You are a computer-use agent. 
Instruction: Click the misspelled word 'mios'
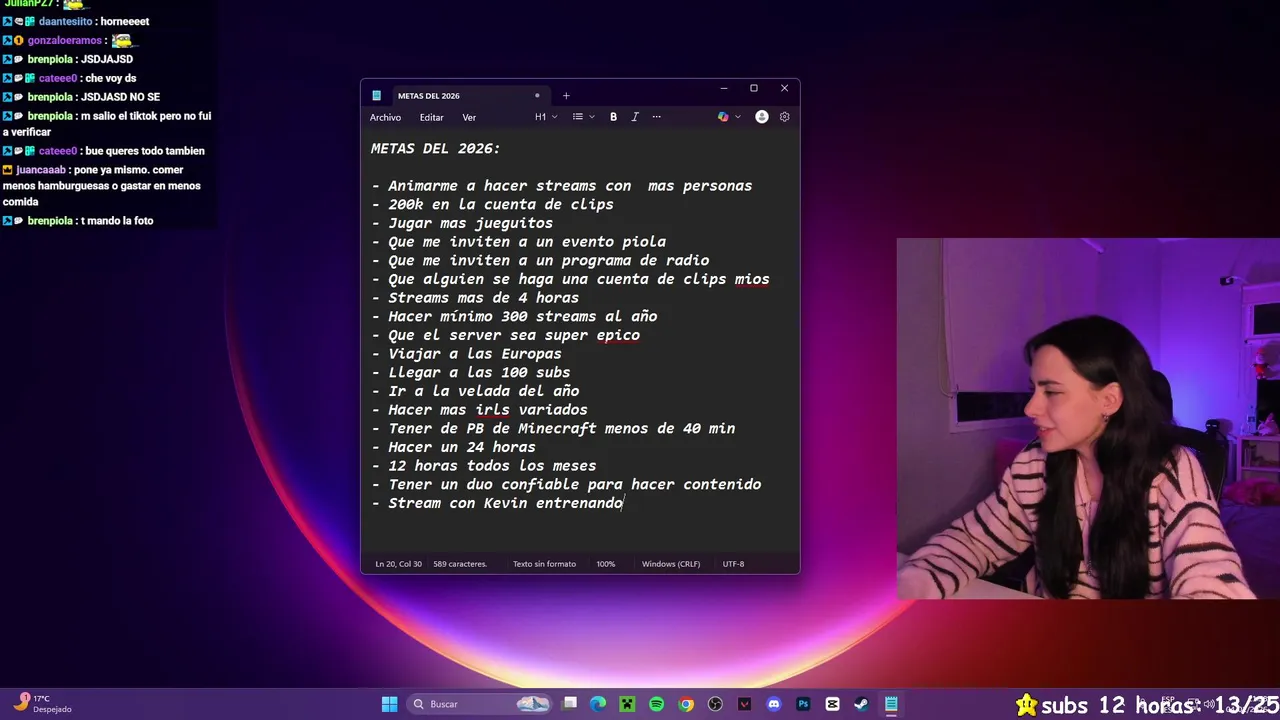pos(752,279)
